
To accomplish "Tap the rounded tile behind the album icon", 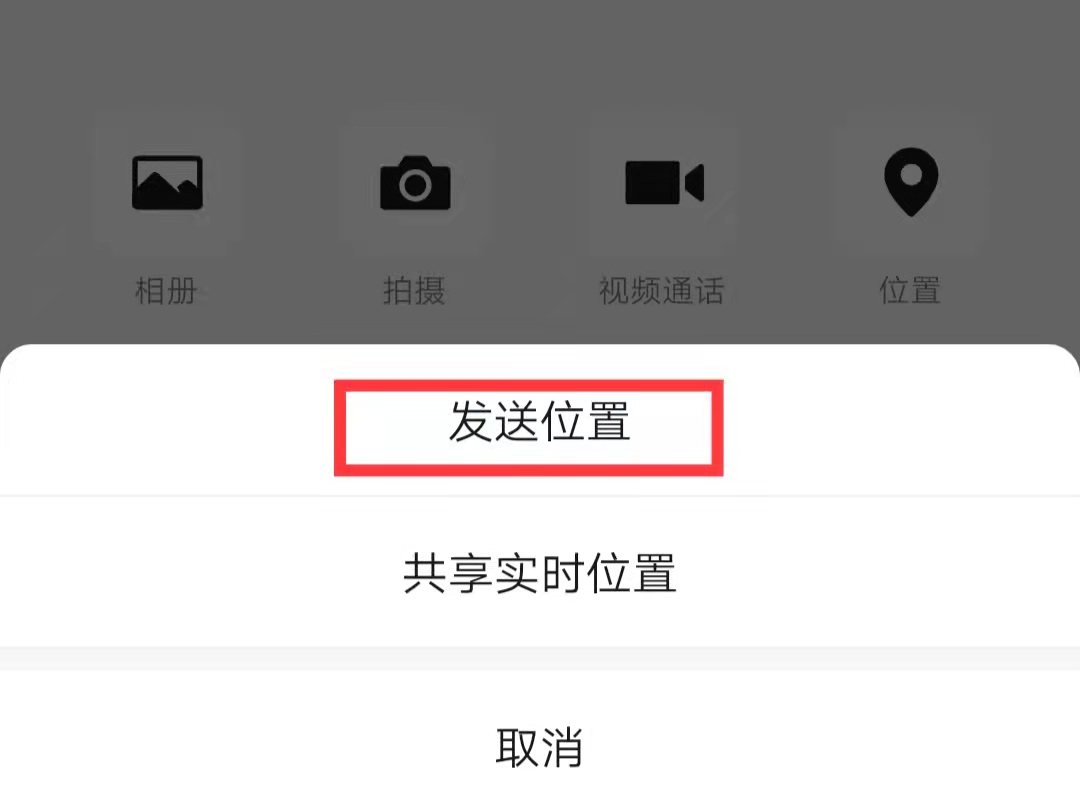I will (167, 183).
